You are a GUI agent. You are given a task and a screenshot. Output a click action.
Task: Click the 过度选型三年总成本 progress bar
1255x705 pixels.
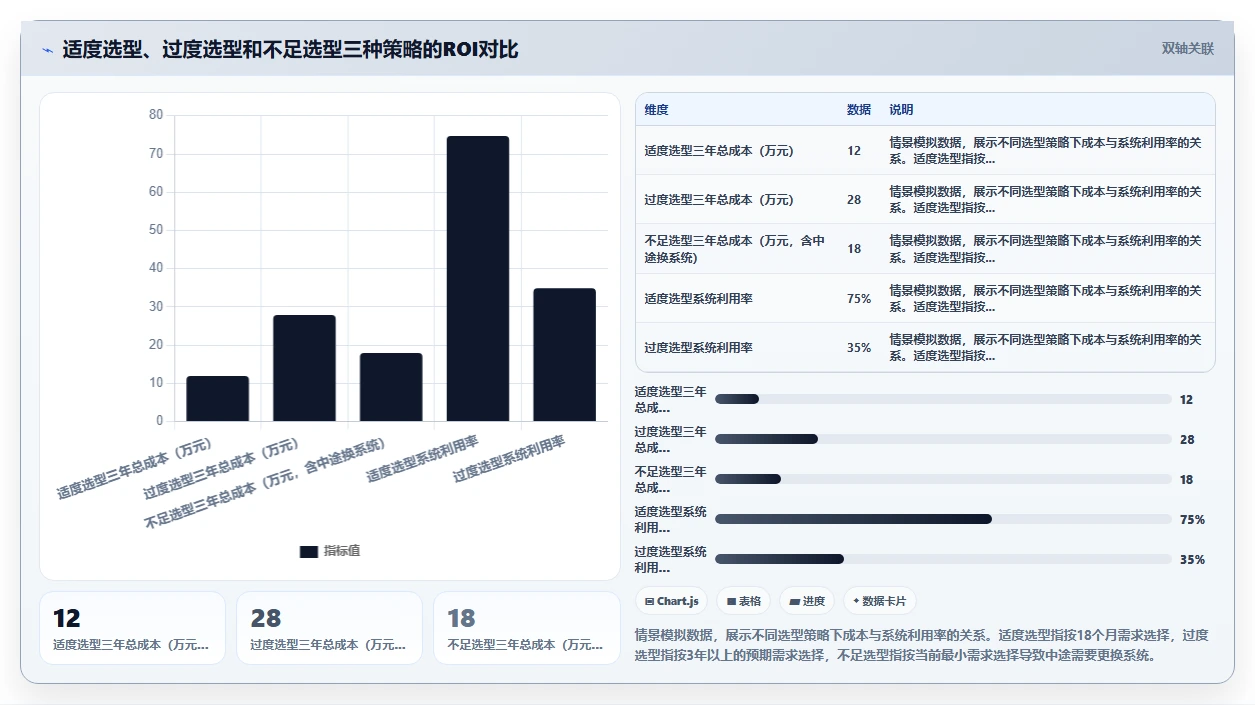point(943,439)
